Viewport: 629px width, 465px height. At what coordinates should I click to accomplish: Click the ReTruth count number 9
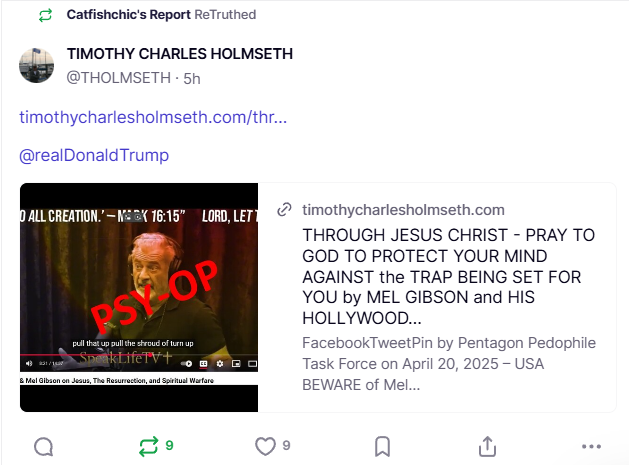point(169,446)
